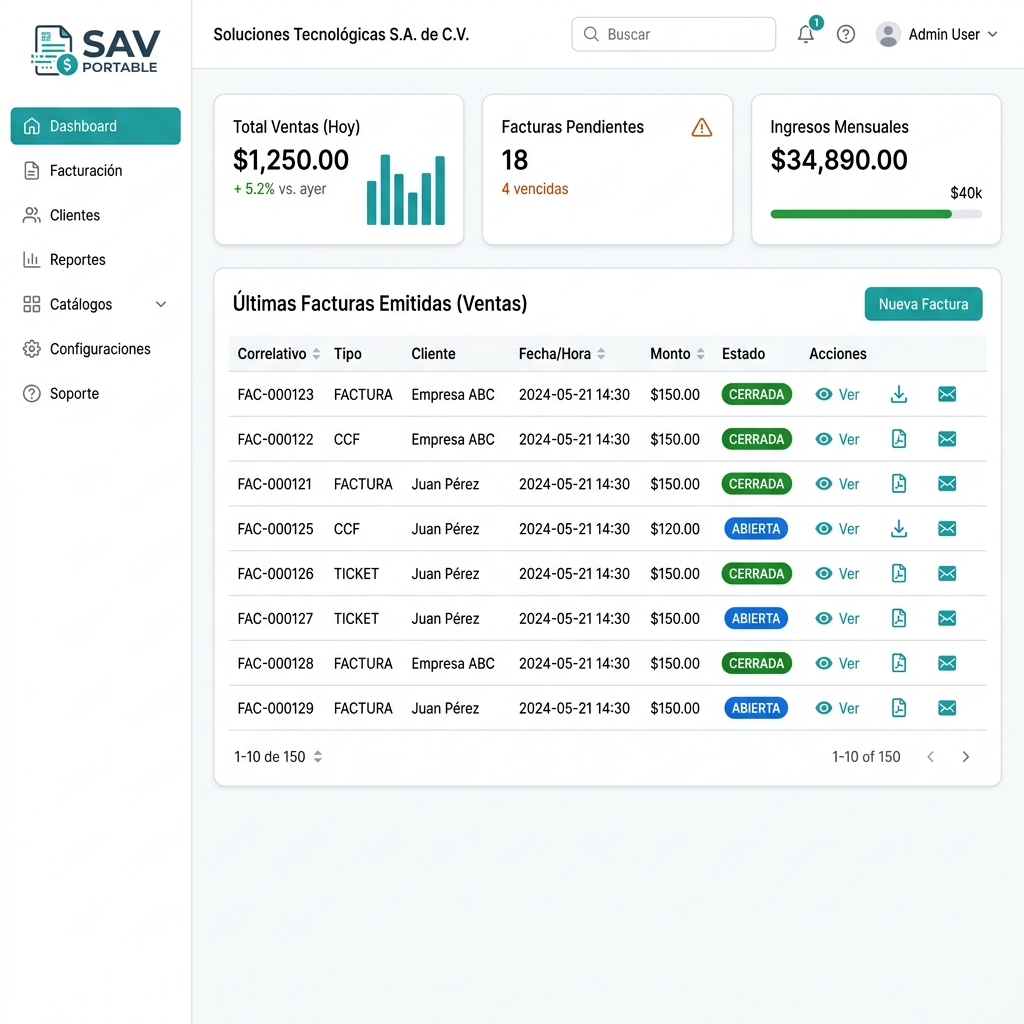Open PDF for invoice FAC-000128
This screenshot has height=1024, width=1024.
coord(899,663)
